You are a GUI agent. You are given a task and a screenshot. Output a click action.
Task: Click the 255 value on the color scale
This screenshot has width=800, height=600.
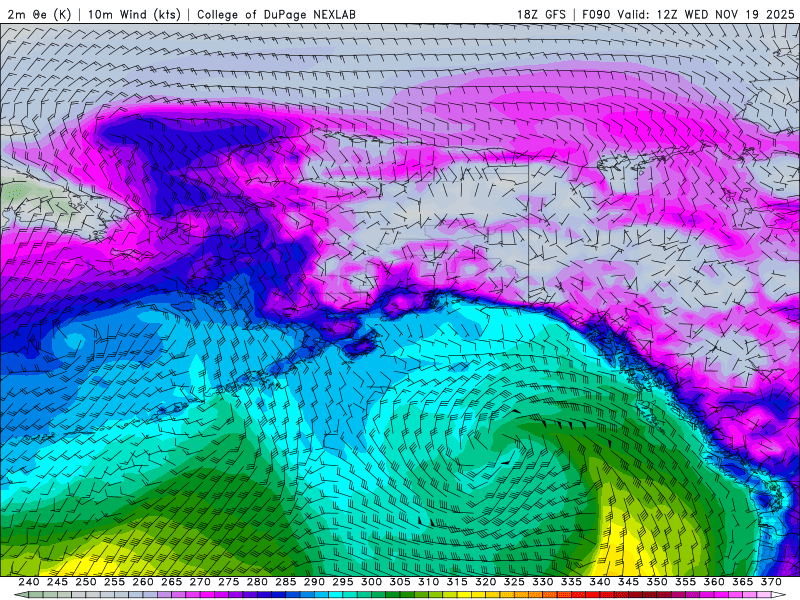pyautogui.click(x=114, y=582)
